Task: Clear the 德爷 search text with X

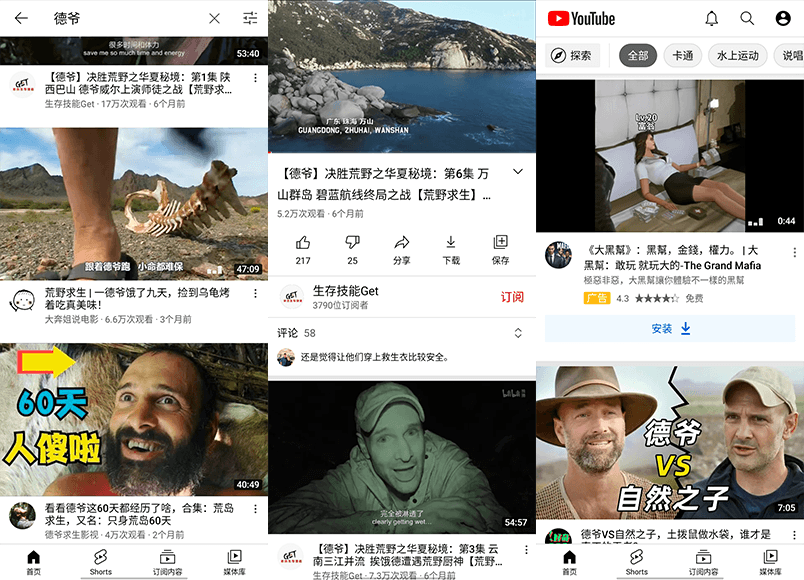Action: 214,18
